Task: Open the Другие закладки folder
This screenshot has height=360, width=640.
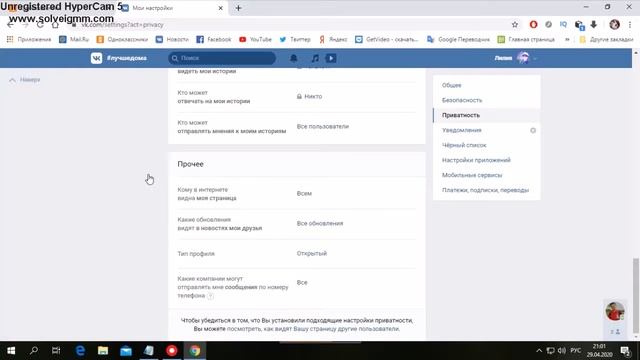Action: coord(606,40)
